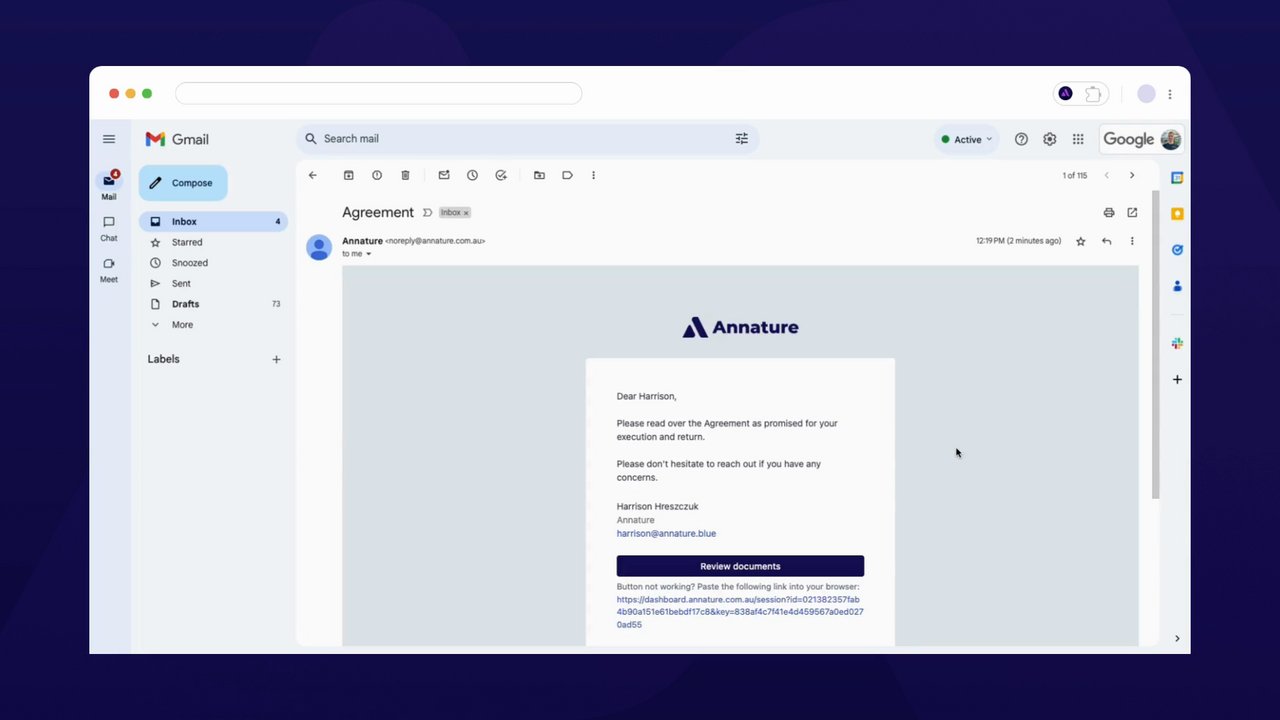The image size is (1280, 720).
Task: Go to the Inbox folder
Action: coord(213,221)
